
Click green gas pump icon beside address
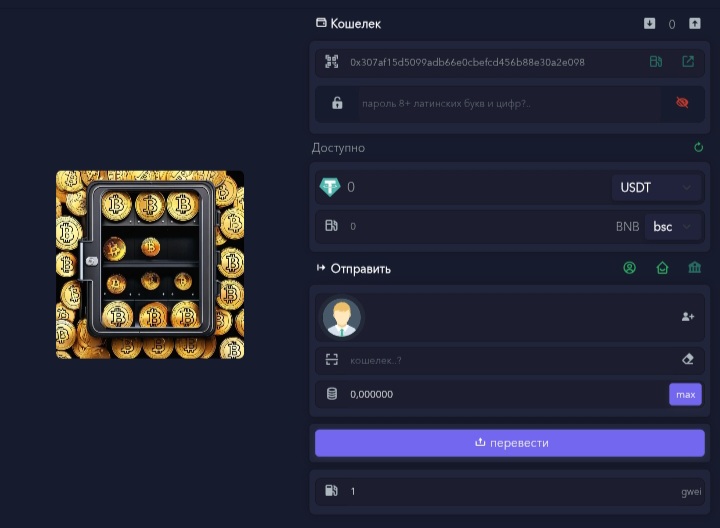656,62
